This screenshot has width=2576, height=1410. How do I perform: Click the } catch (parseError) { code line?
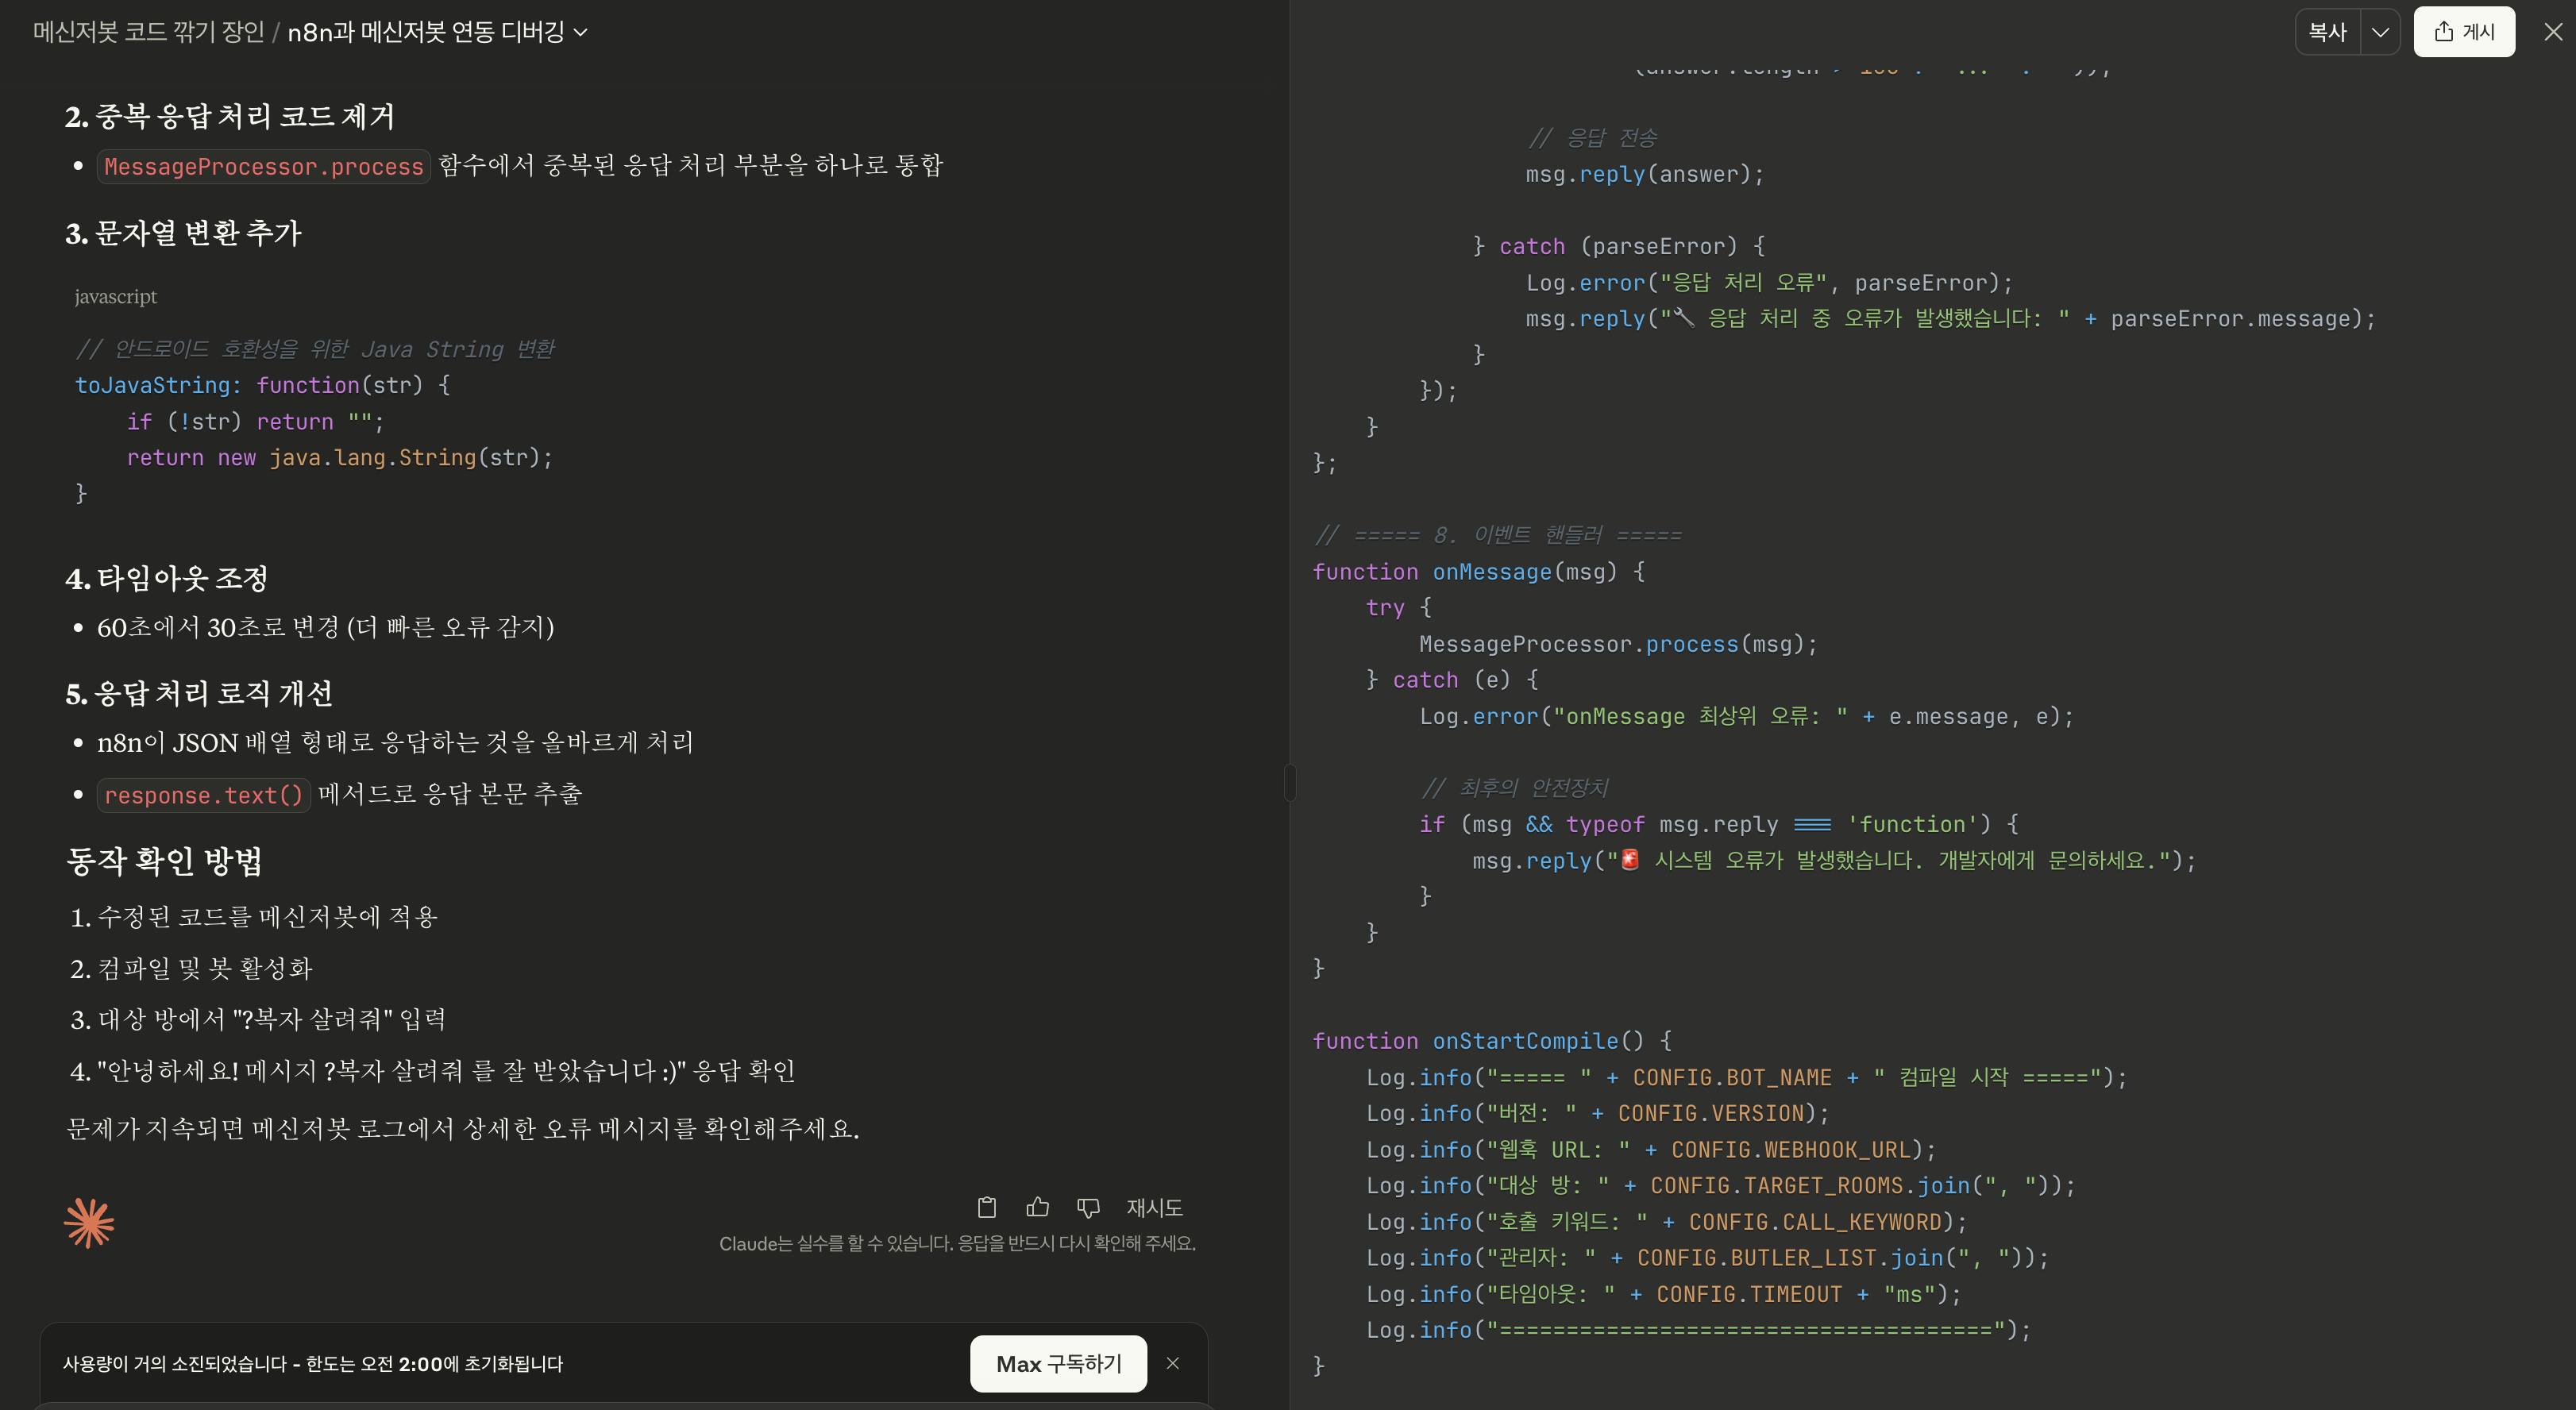pos(1618,246)
